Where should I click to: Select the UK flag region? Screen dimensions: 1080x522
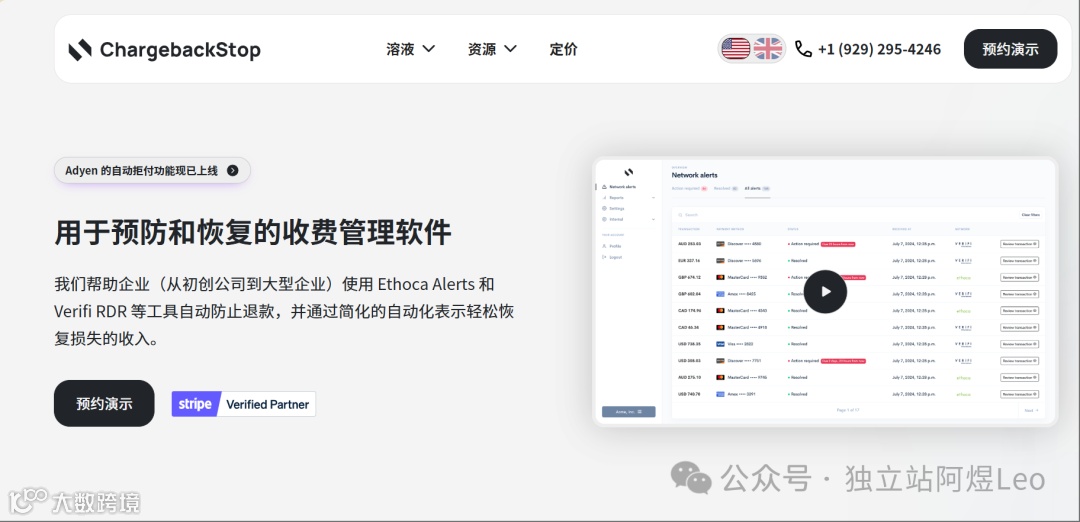[x=768, y=49]
